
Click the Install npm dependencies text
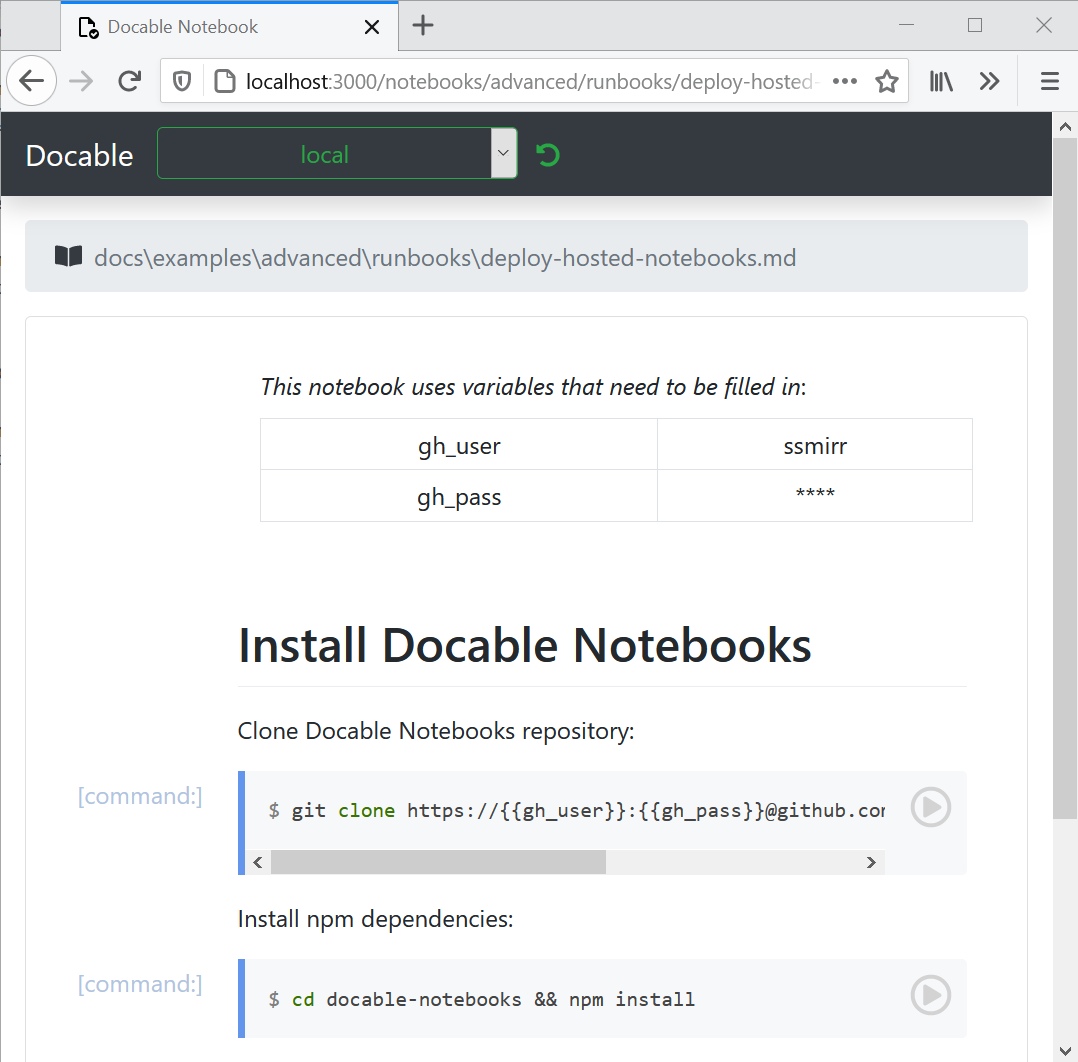coord(375,919)
